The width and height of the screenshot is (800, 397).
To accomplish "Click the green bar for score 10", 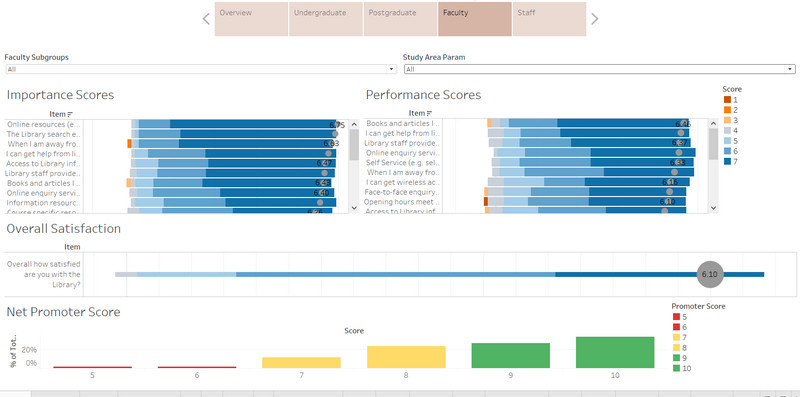I will pyautogui.click(x=615, y=352).
